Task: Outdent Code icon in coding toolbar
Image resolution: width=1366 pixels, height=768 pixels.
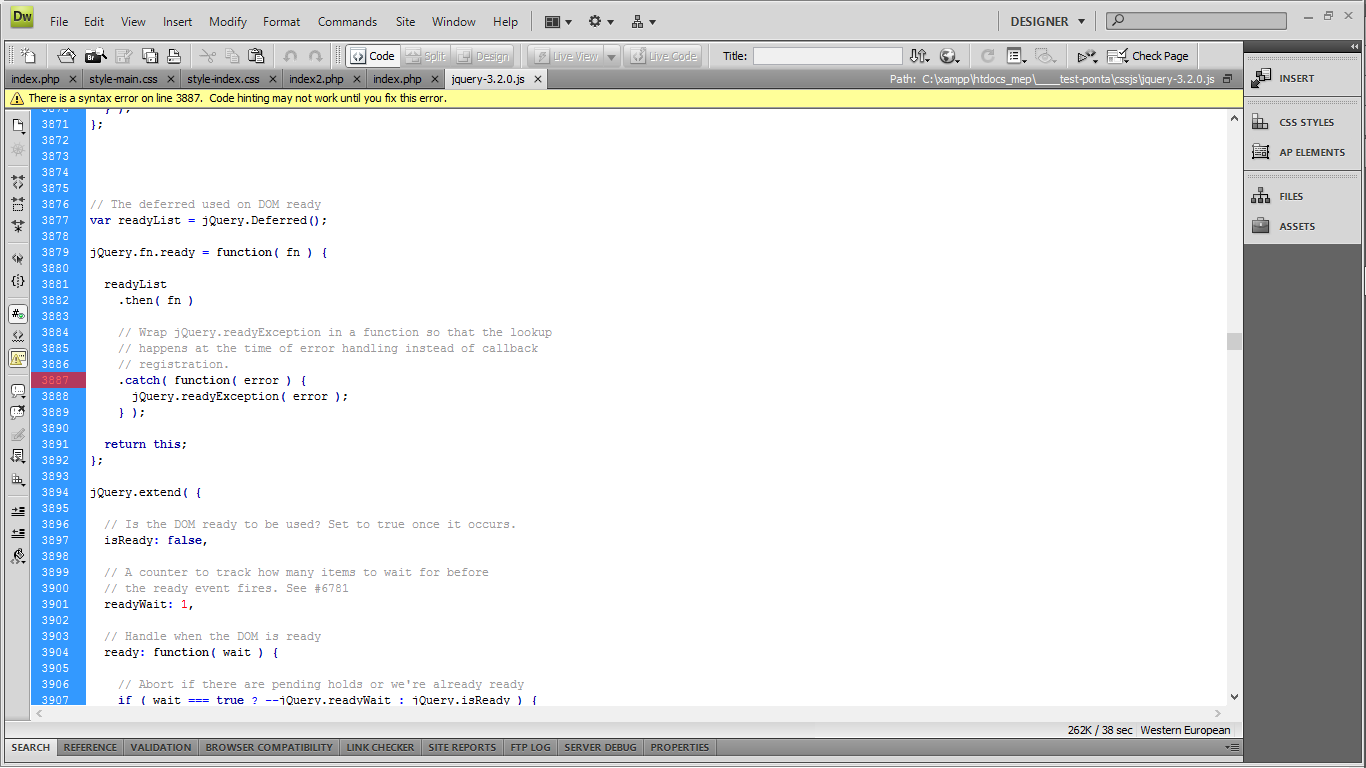Action: coord(18,533)
